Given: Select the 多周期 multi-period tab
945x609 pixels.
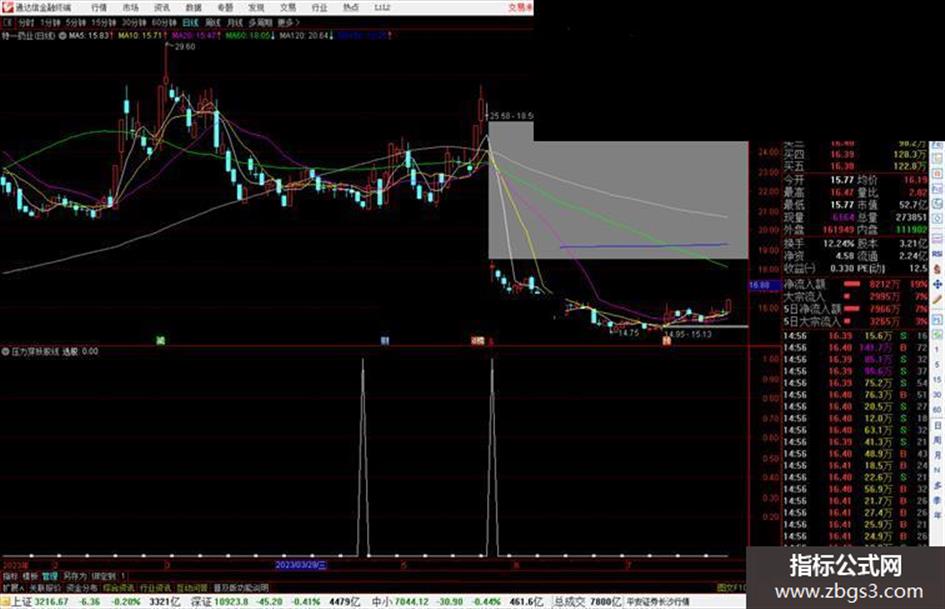Looking at the screenshot, I should point(260,22).
